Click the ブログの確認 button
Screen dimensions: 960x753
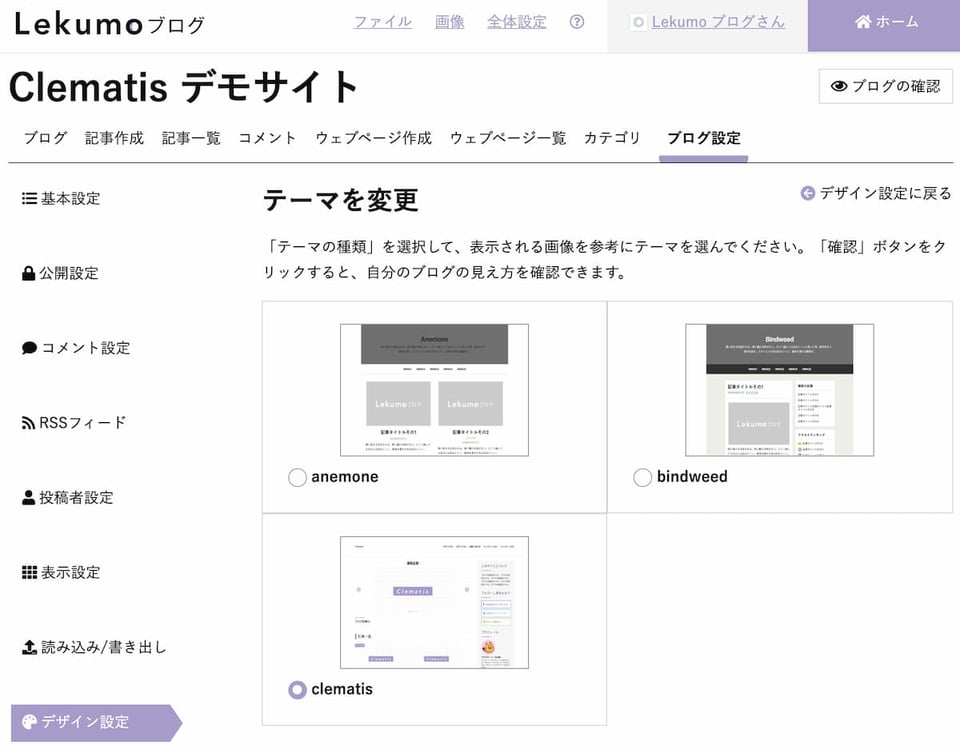pos(886,86)
